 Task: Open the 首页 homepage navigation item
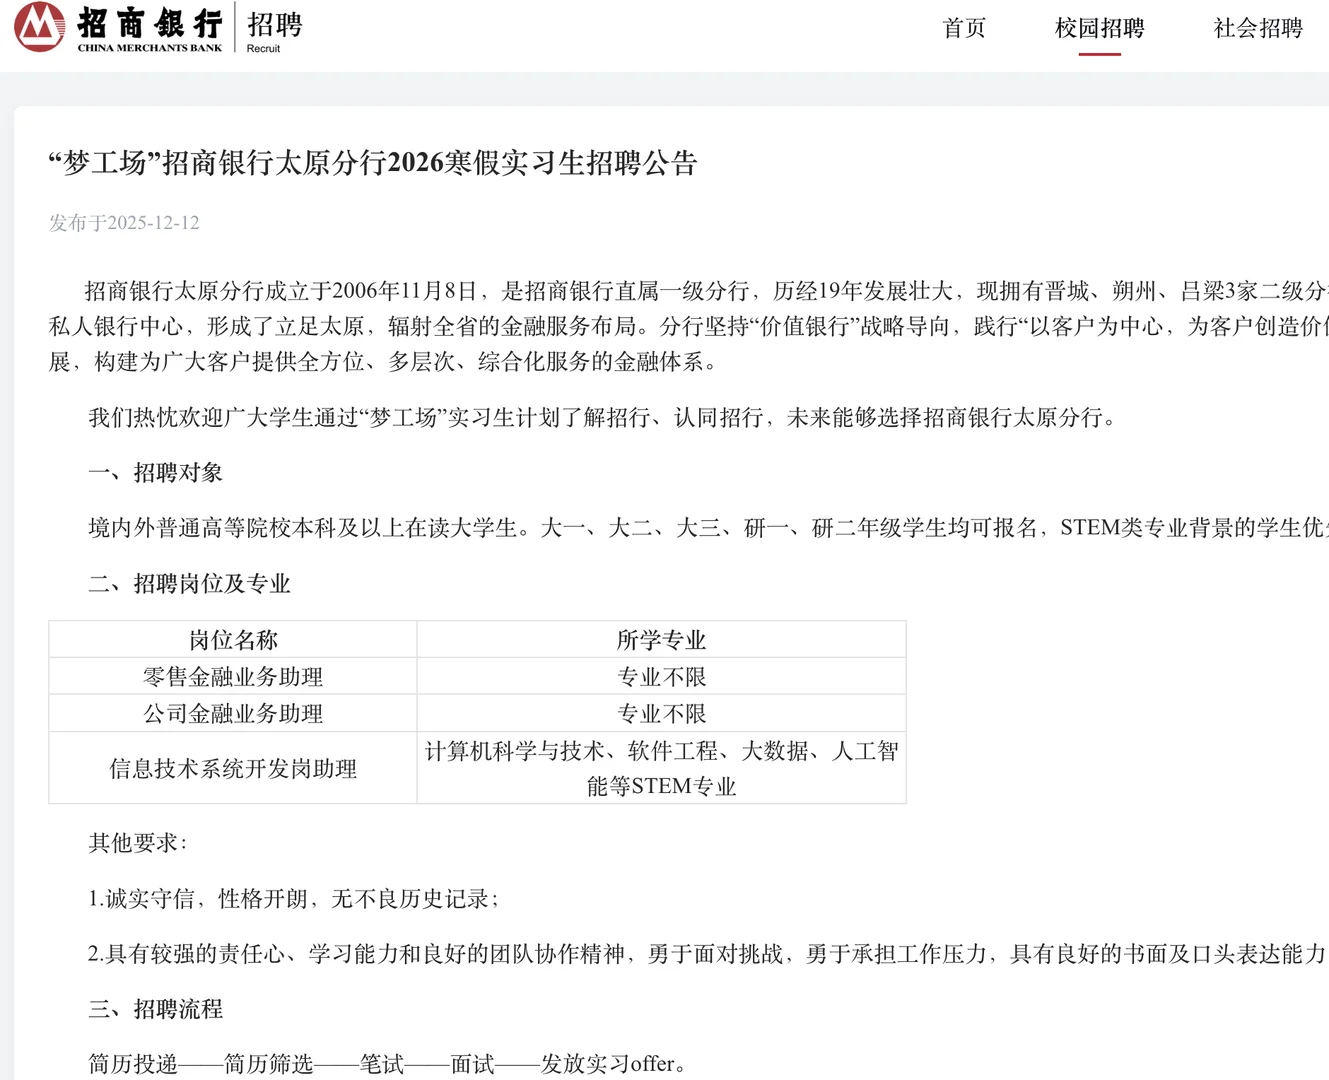[962, 30]
